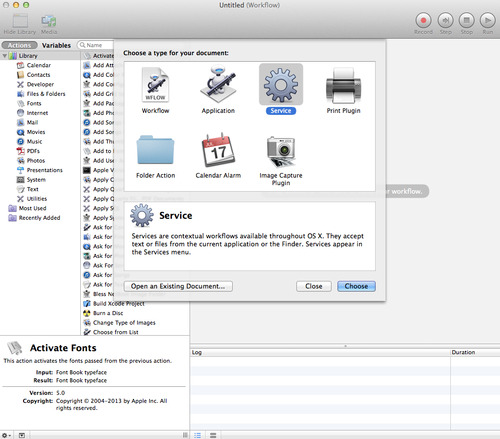Select the Print Plugin printer icon
Viewport: 500px width, 439px height.
tap(343, 85)
